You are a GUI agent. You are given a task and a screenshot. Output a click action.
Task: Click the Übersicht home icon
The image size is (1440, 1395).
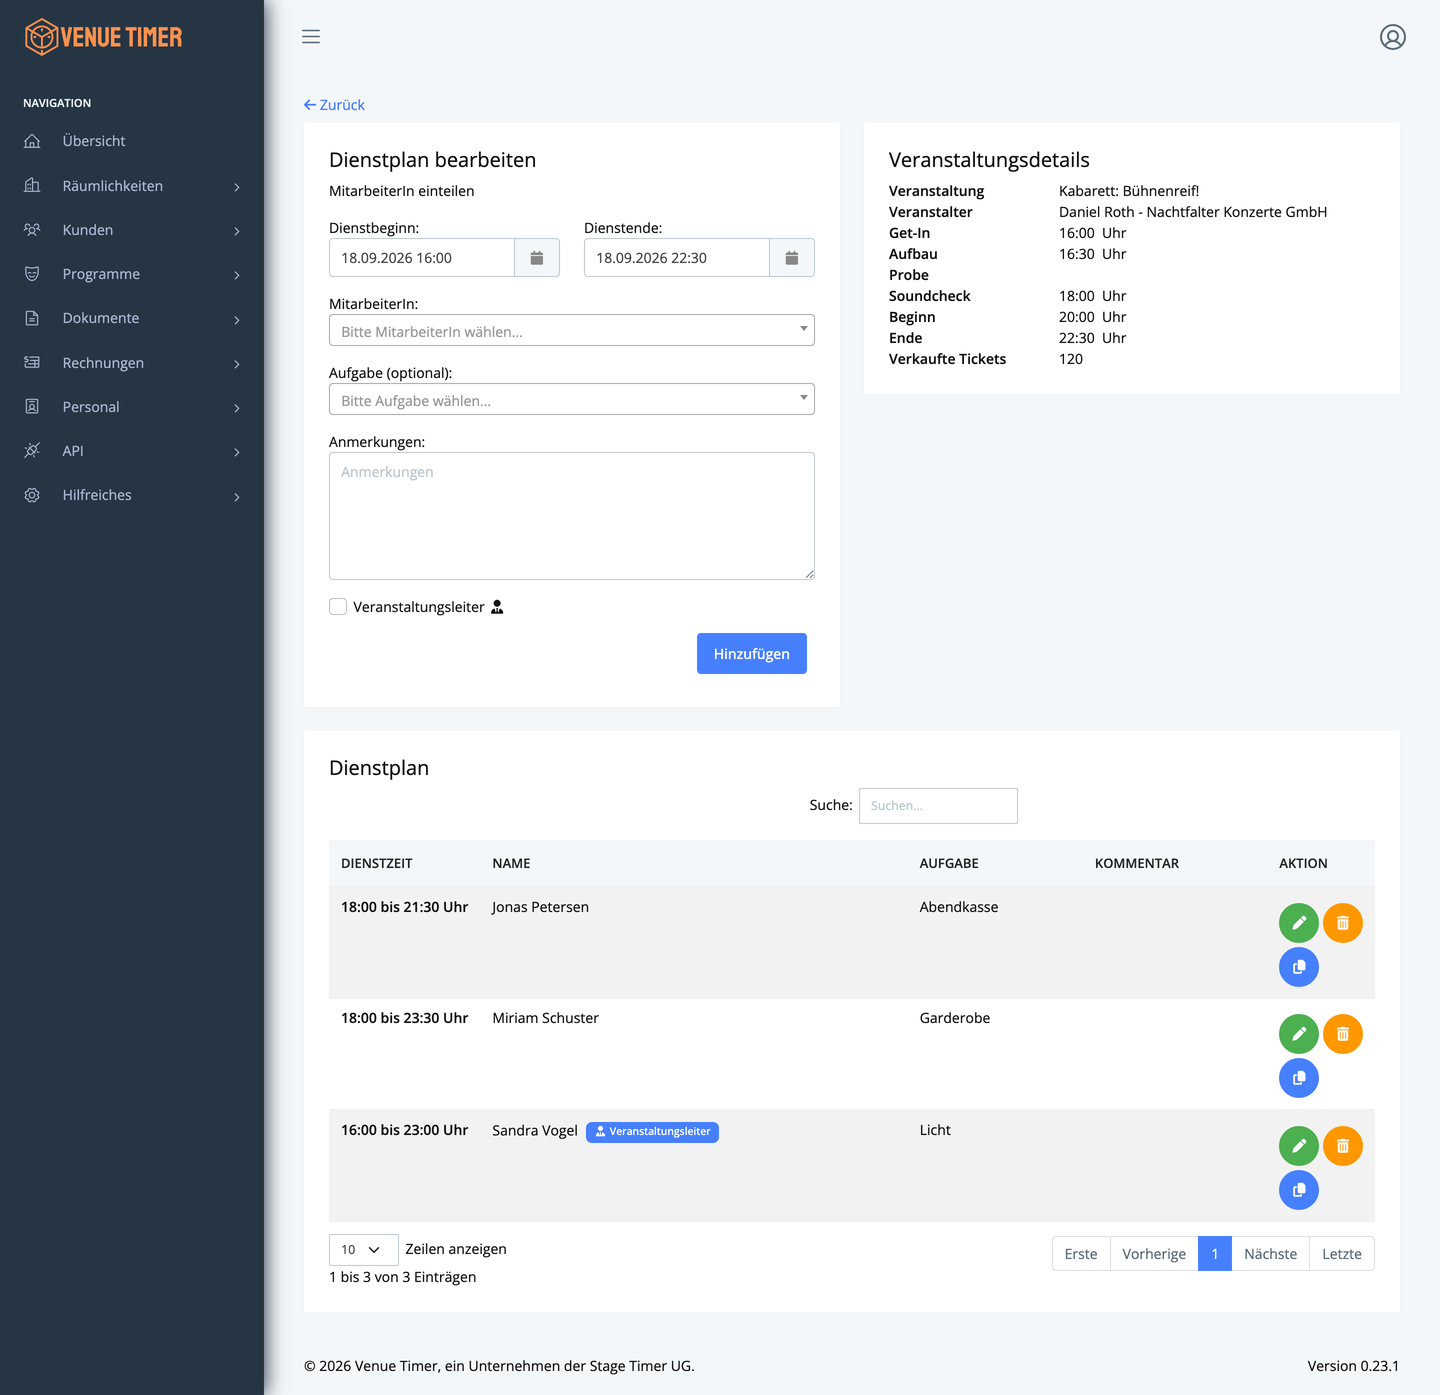[32, 141]
